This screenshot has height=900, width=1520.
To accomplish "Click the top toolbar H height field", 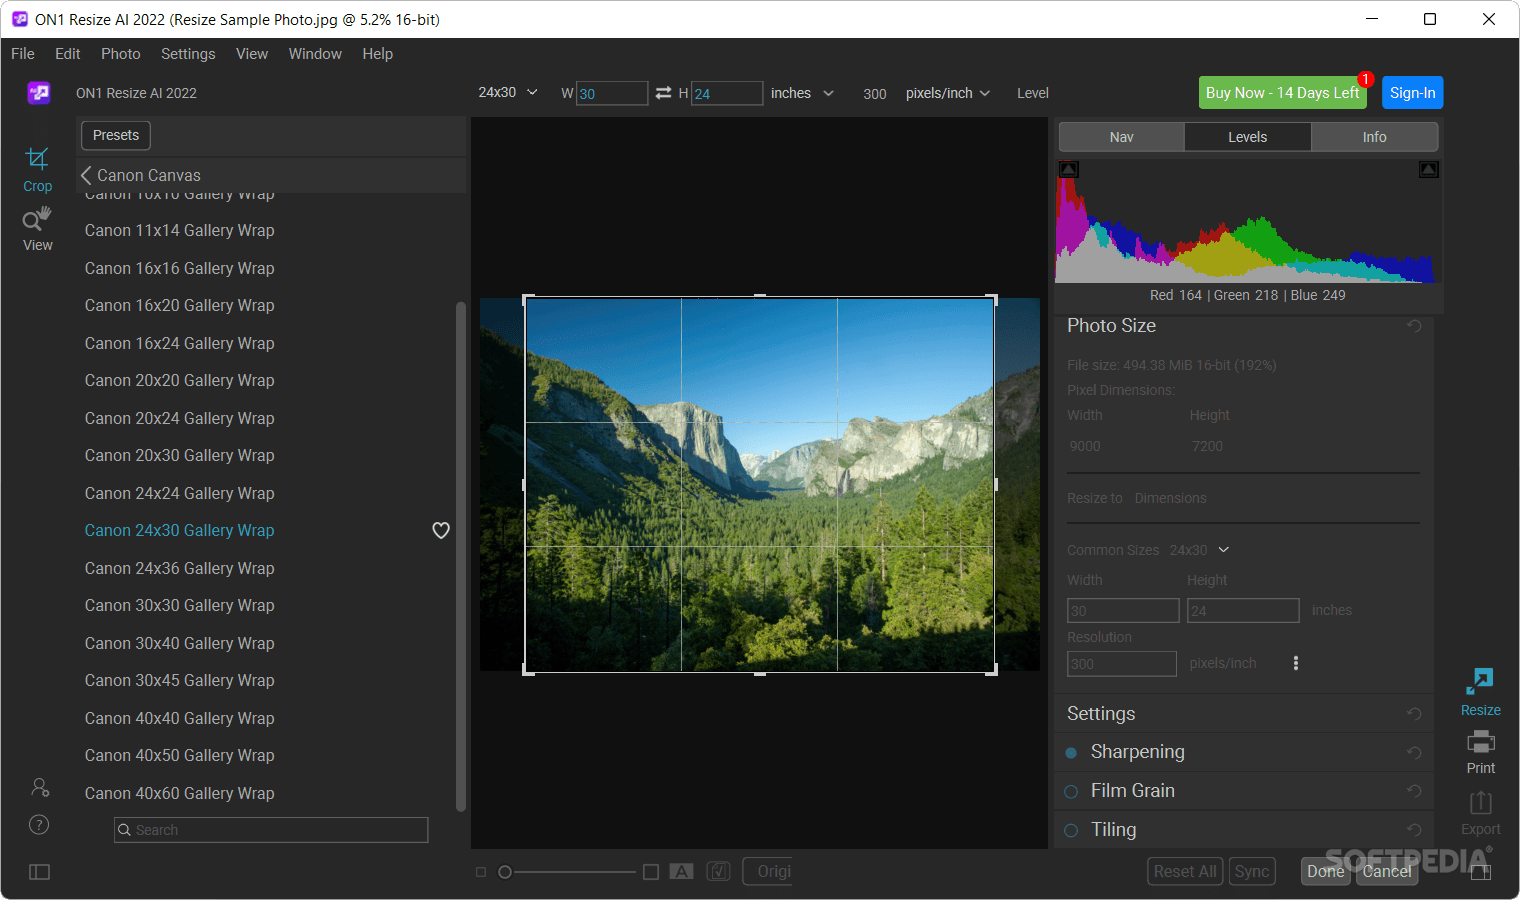I will point(727,93).
